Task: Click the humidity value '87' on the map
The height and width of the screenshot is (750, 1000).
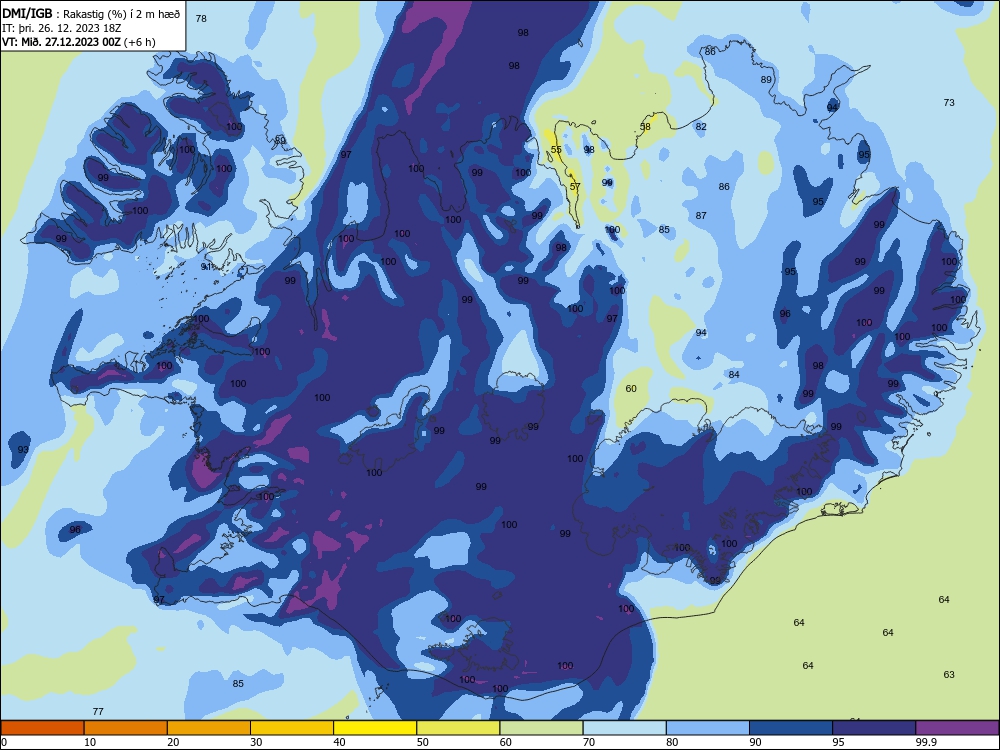Action: pyautogui.click(x=702, y=216)
